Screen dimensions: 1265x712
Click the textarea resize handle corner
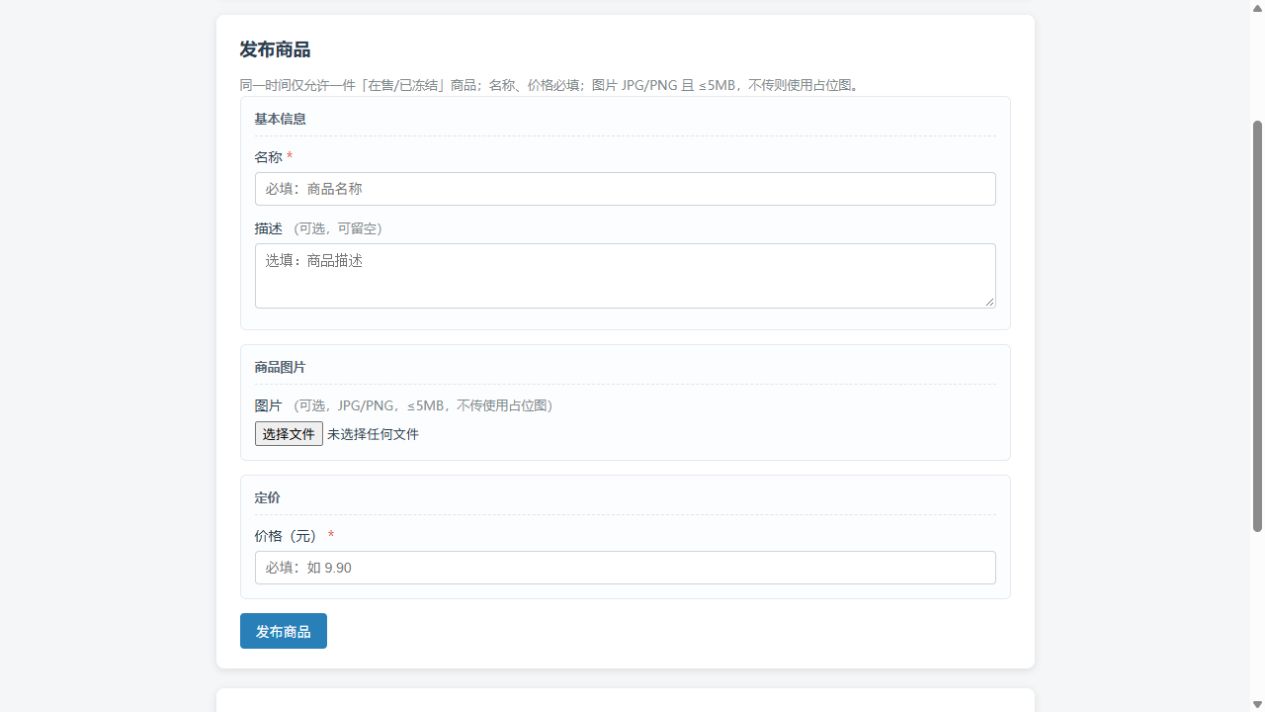pos(989,302)
